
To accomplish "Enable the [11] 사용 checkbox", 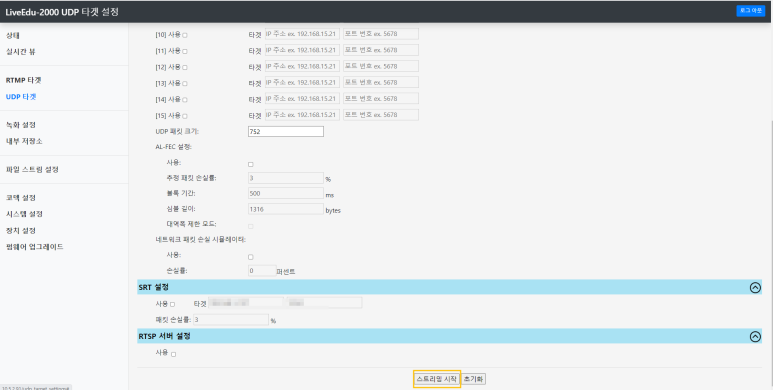I will point(185,51).
